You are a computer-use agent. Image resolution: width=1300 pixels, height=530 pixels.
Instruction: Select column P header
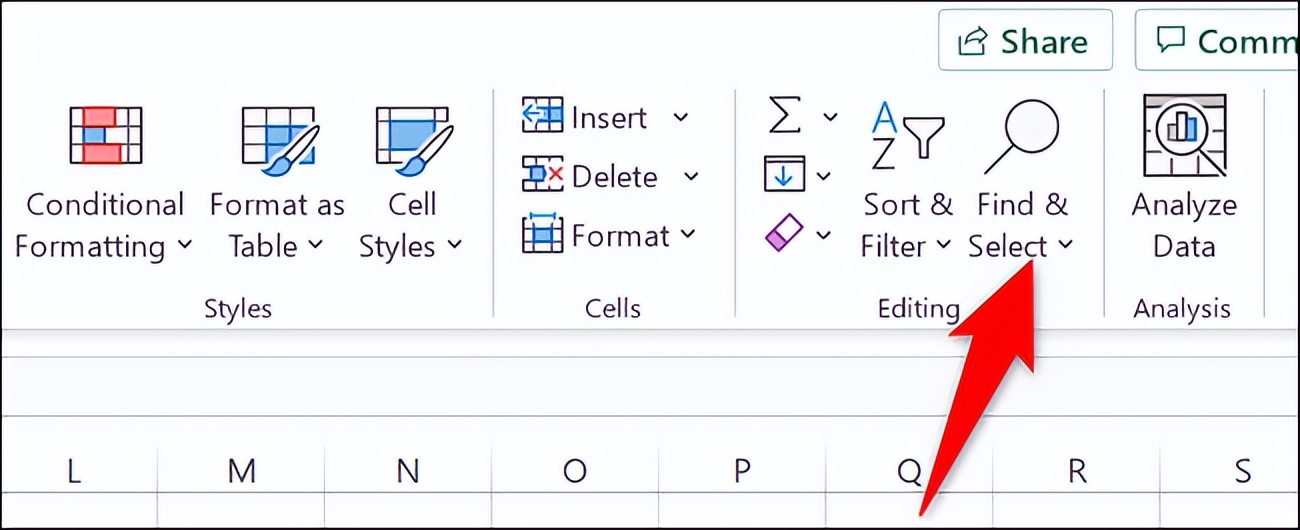[x=743, y=471]
